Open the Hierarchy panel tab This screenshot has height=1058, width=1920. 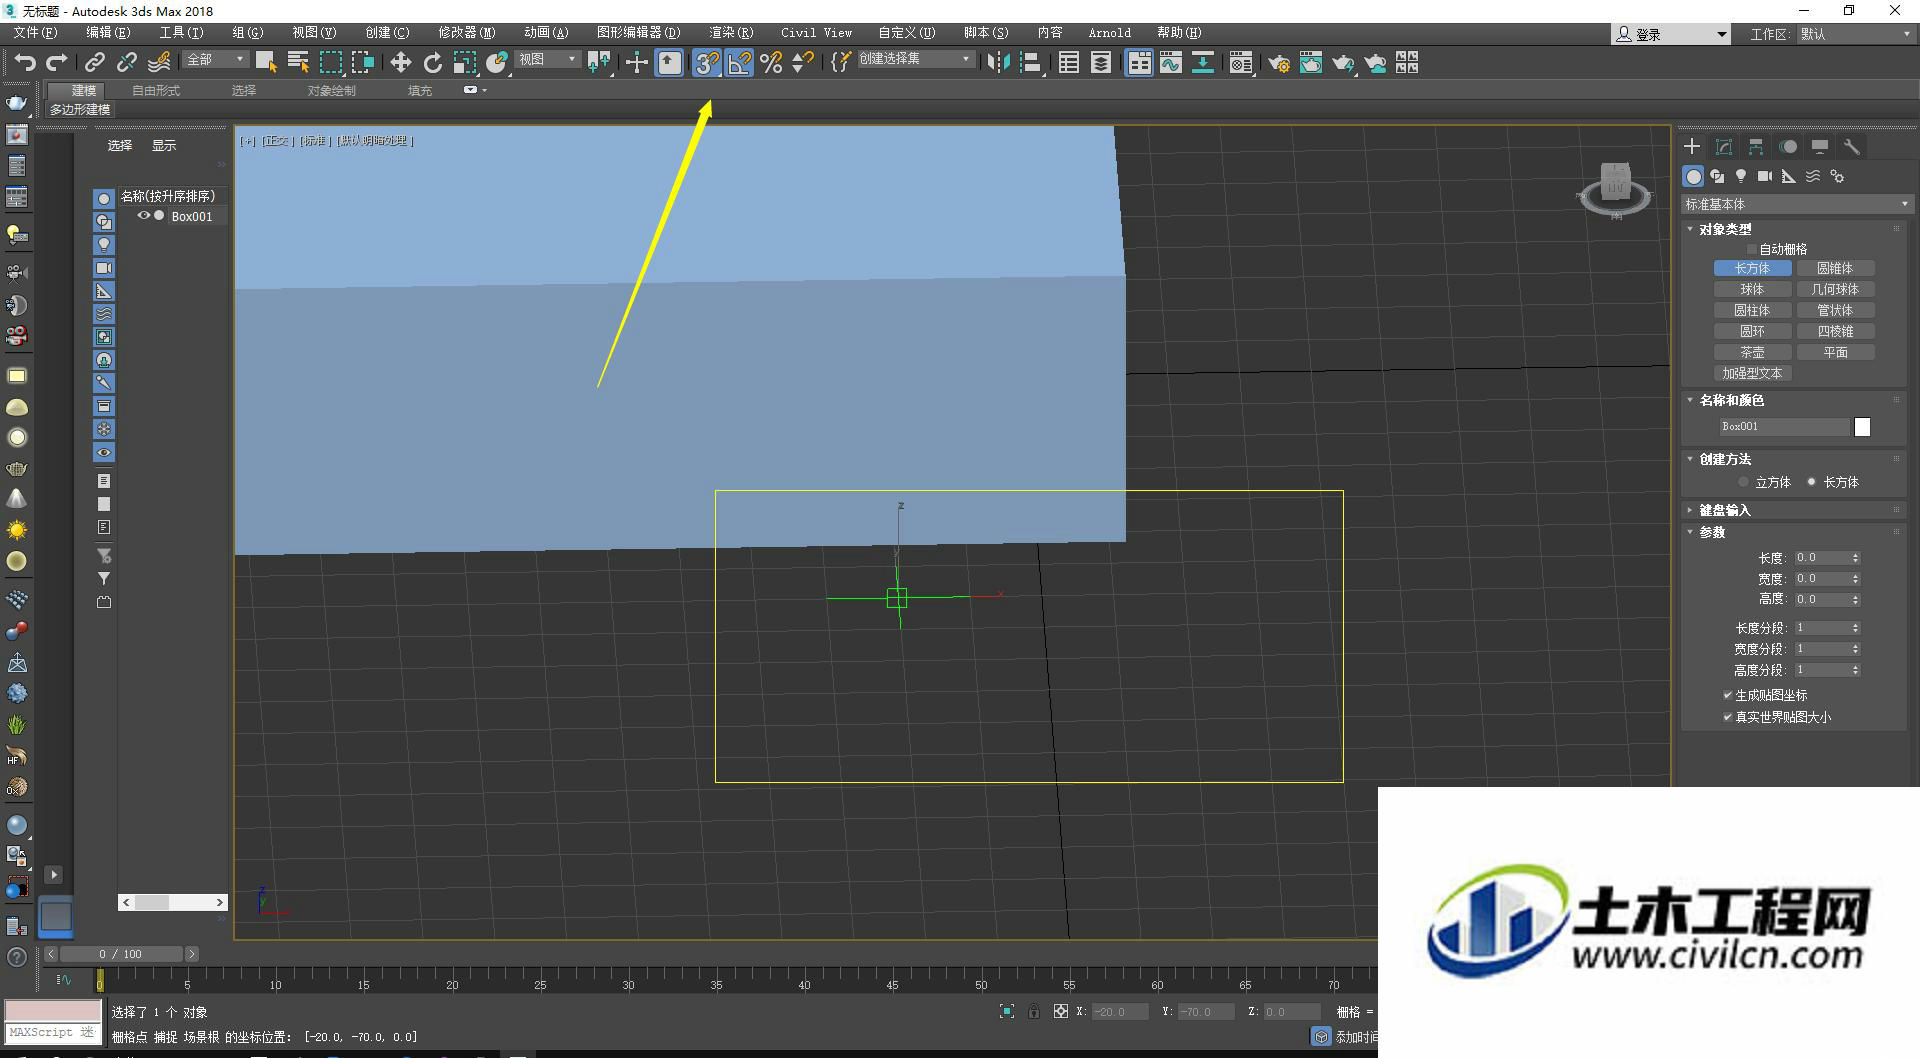(x=1756, y=147)
